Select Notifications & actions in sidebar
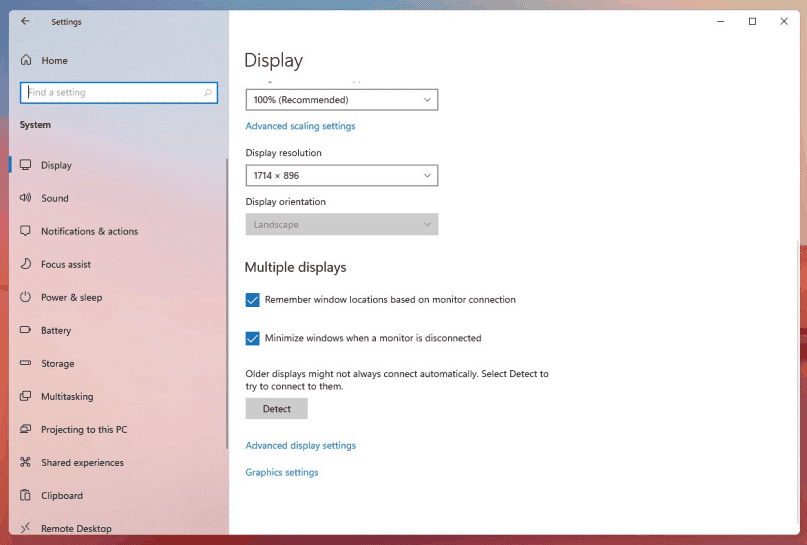 pyautogui.click(x=118, y=231)
